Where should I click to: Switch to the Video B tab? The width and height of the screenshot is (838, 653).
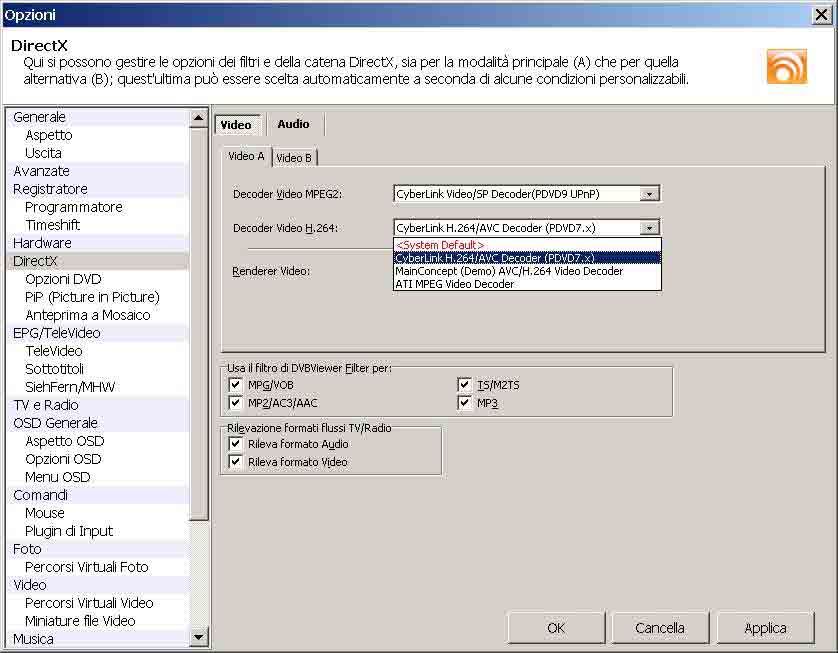(294, 158)
